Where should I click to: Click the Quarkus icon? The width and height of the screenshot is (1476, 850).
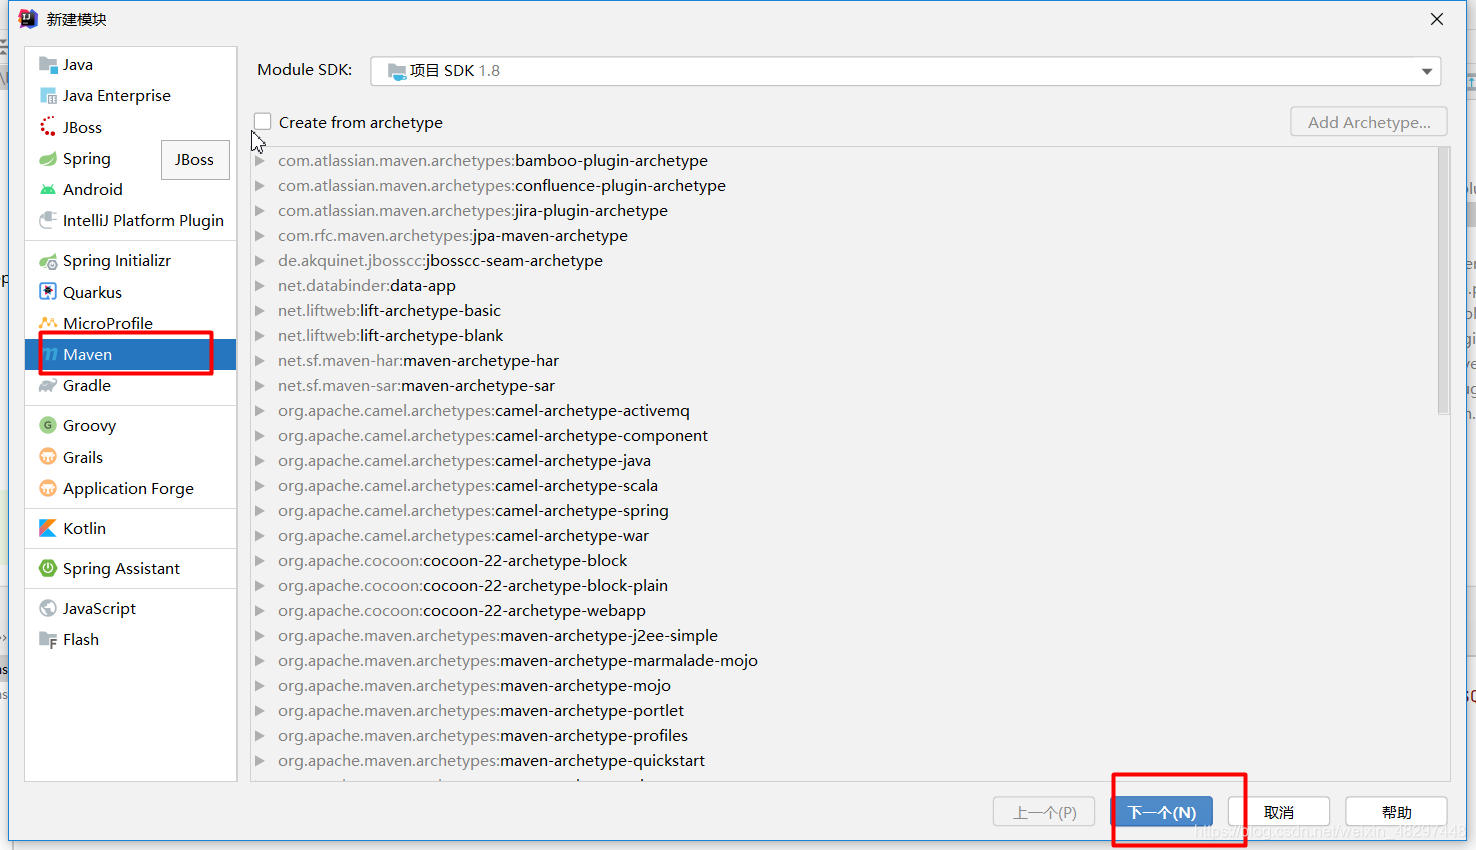[48, 292]
